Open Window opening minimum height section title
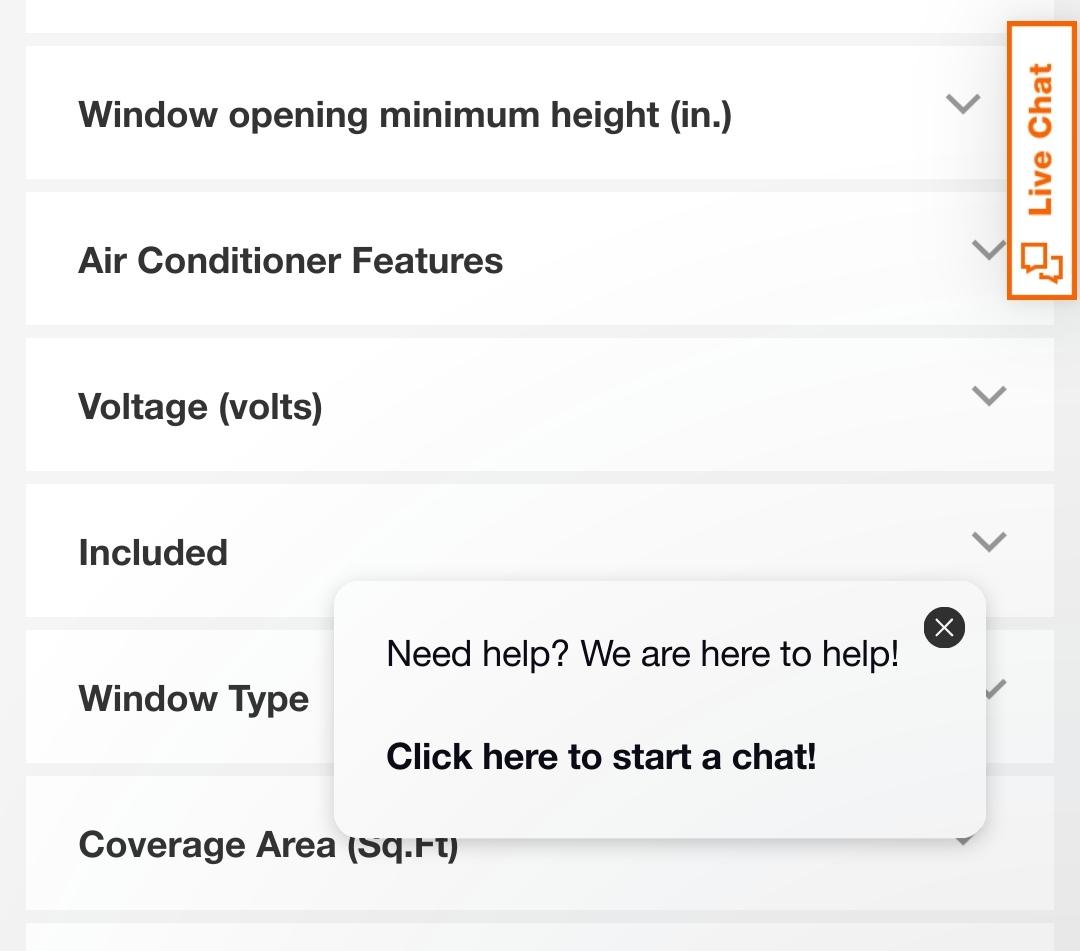The height and width of the screenshot is (951, 1080). tap(405, 114)
